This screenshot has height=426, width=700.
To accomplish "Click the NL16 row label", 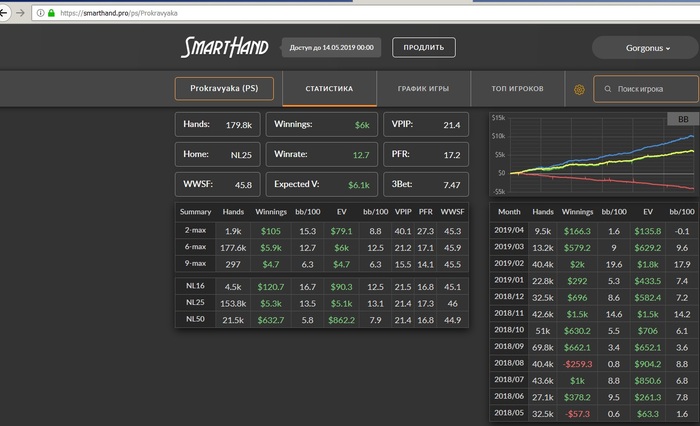I will point(195,286).
